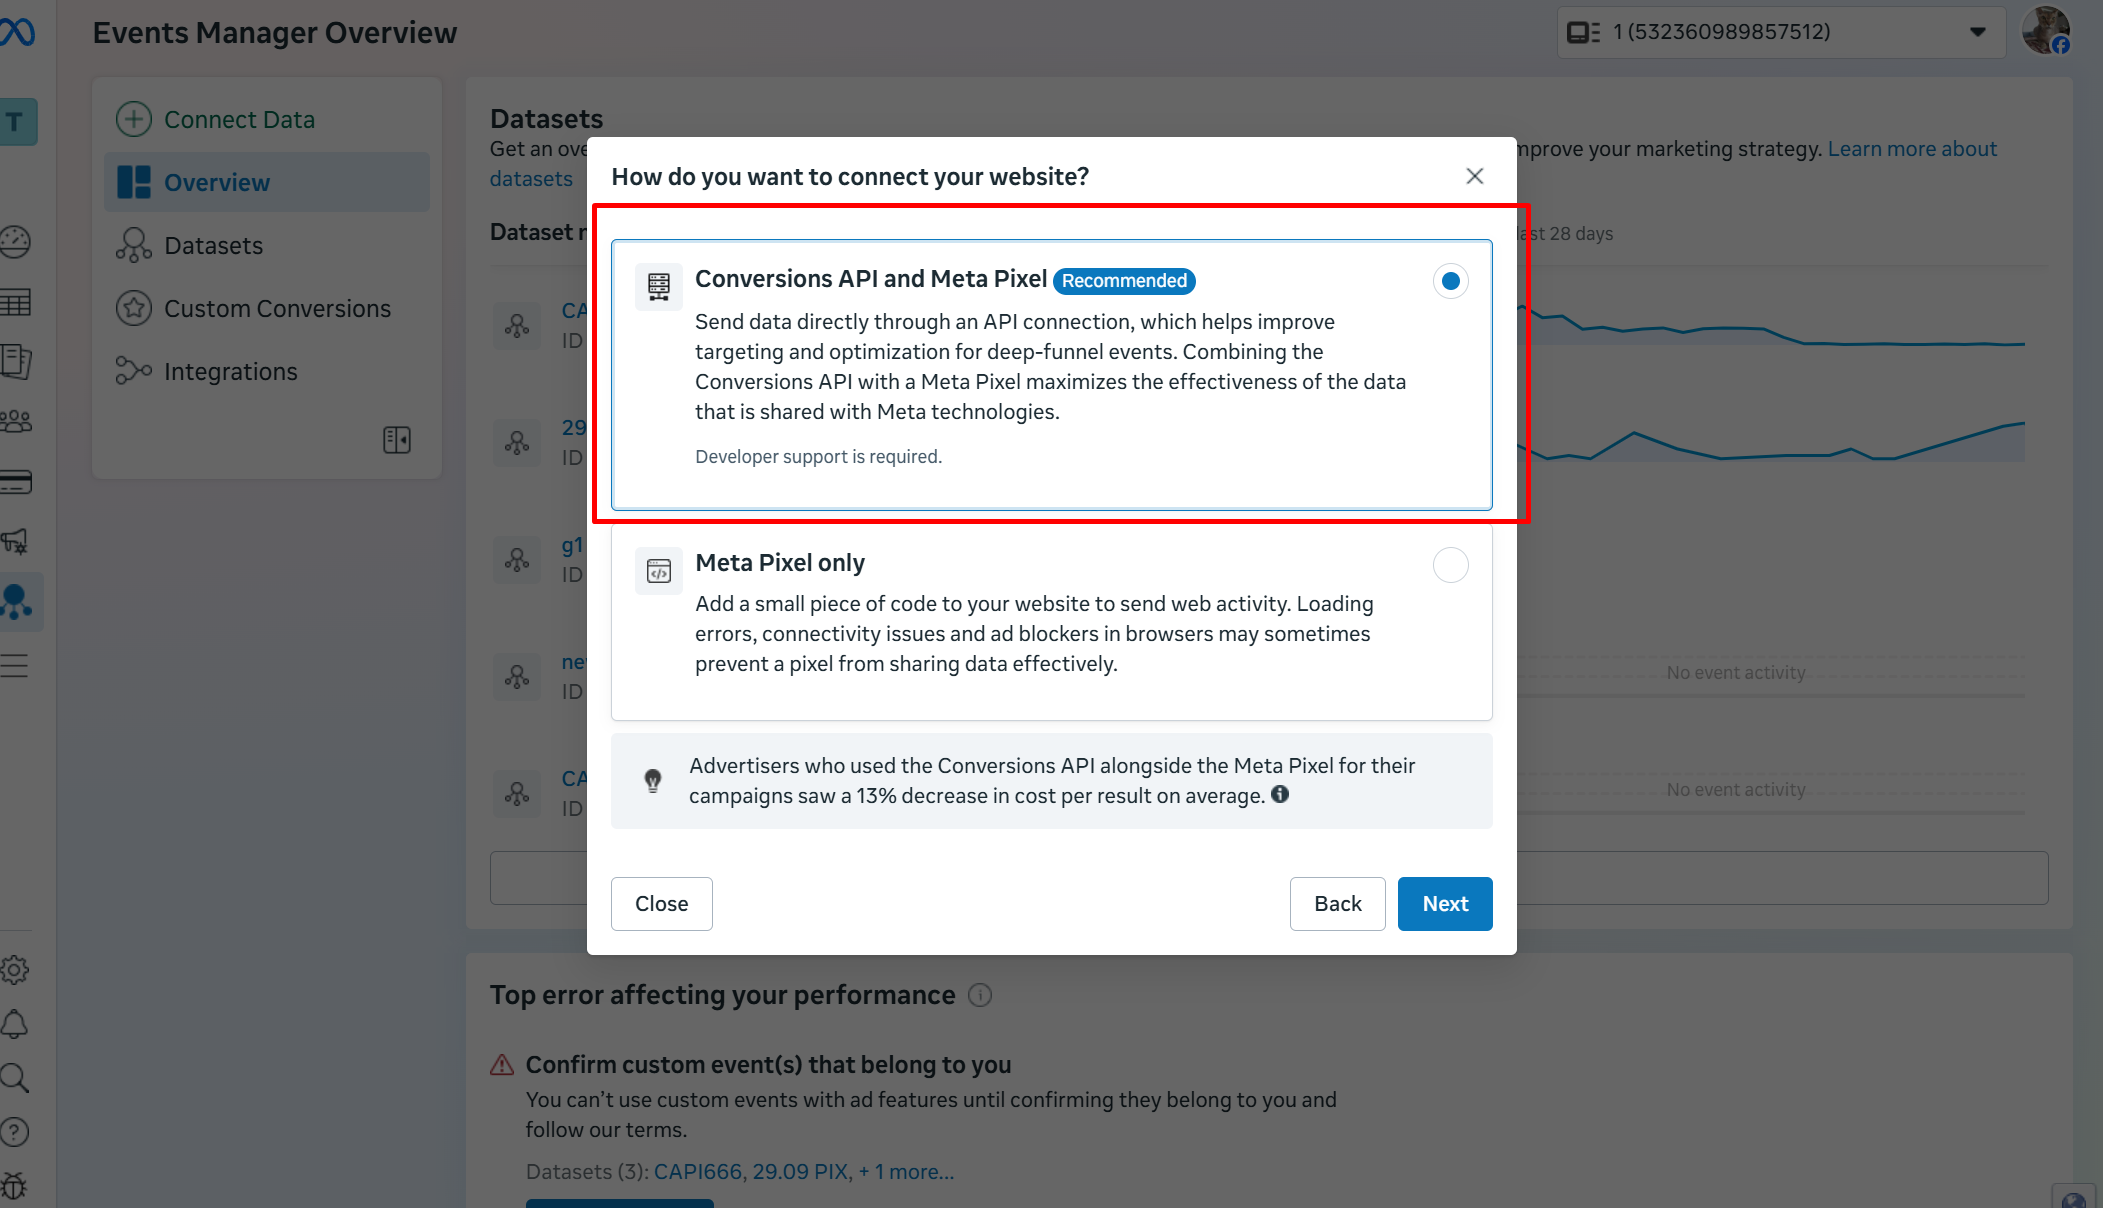Image resolution: width=2103 pixels, height=1208 pixels.
Task: Open the Help question mark icon
Action: 15,1132
